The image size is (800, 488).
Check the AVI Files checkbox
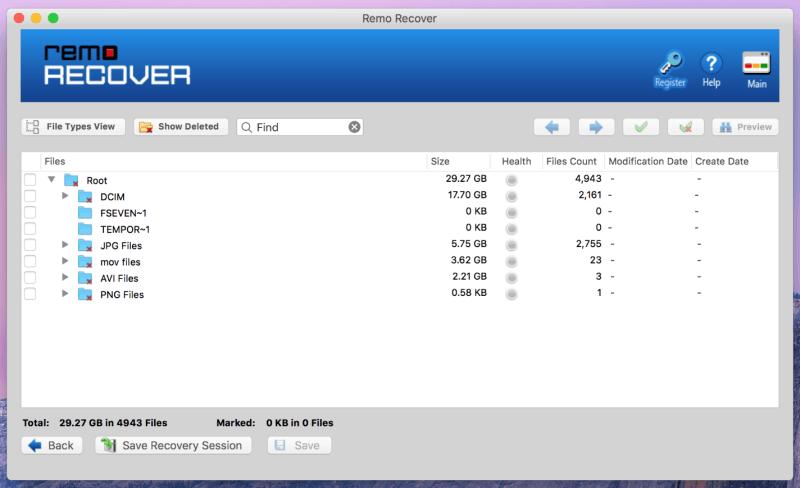pos(30,278)
